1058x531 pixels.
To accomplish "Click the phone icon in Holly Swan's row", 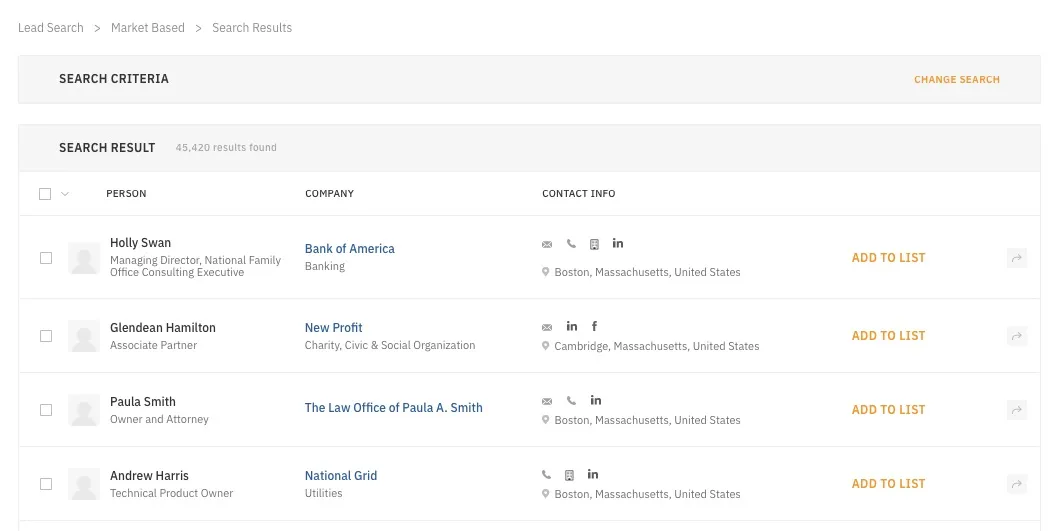I will pos(571,244).
